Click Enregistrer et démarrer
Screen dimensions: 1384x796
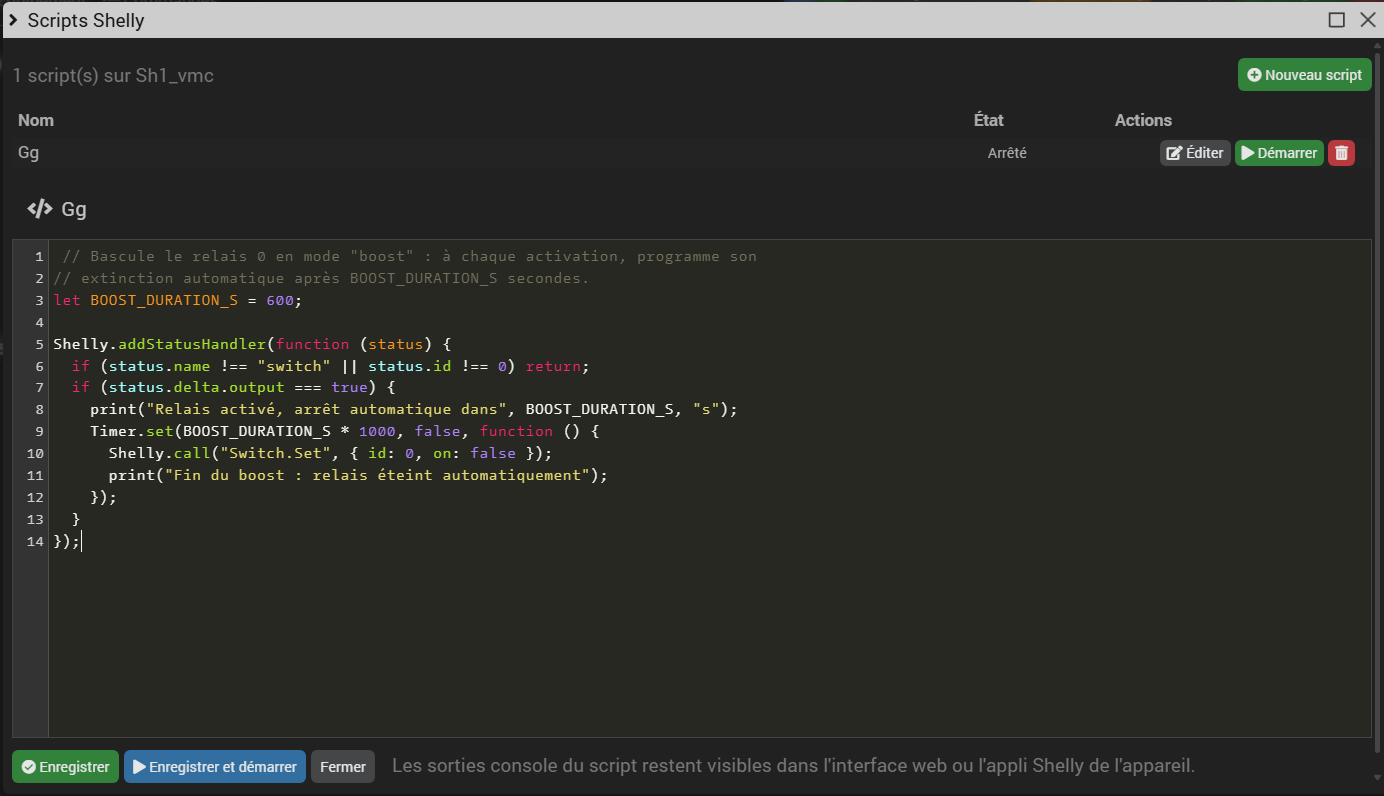215,767
